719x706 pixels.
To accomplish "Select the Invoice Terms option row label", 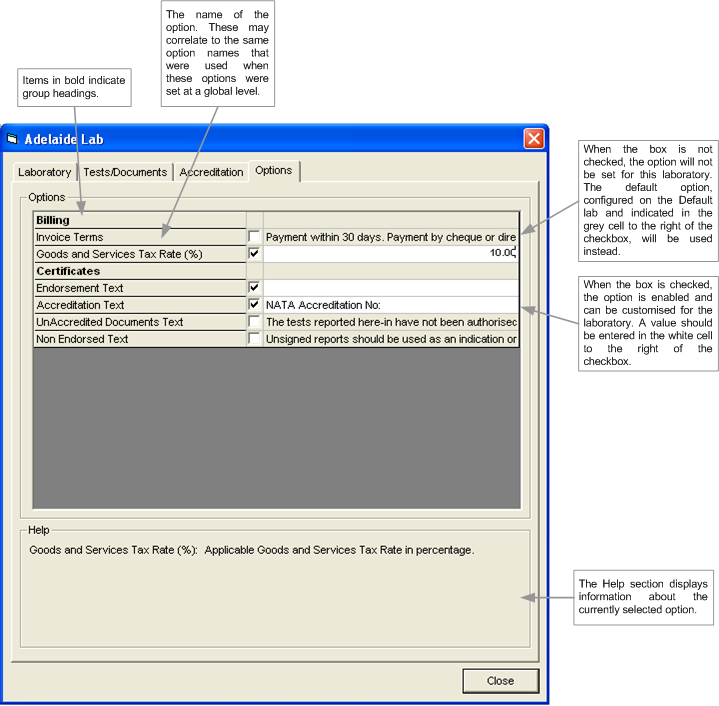I will [140, 237].
